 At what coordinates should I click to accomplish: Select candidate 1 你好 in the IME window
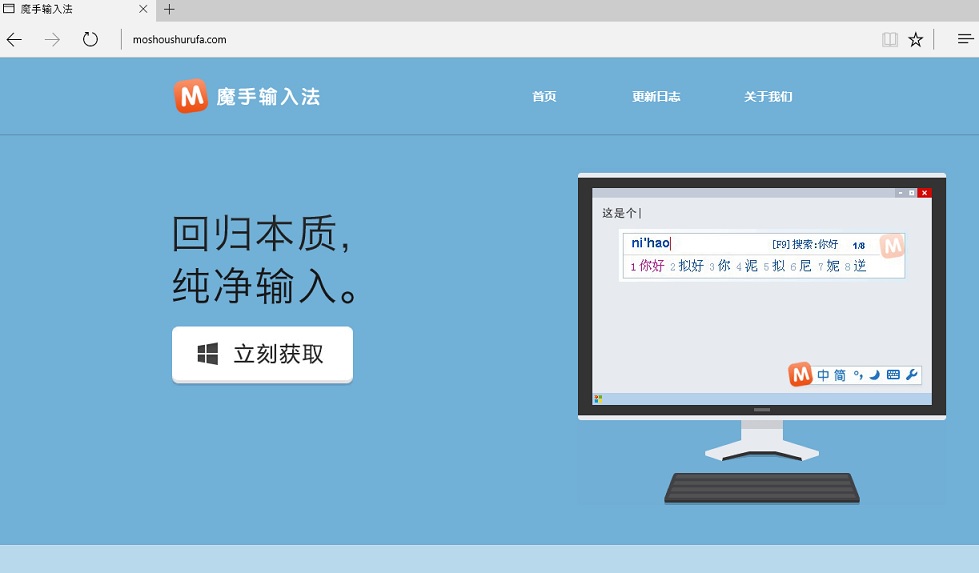pos(647,266)
